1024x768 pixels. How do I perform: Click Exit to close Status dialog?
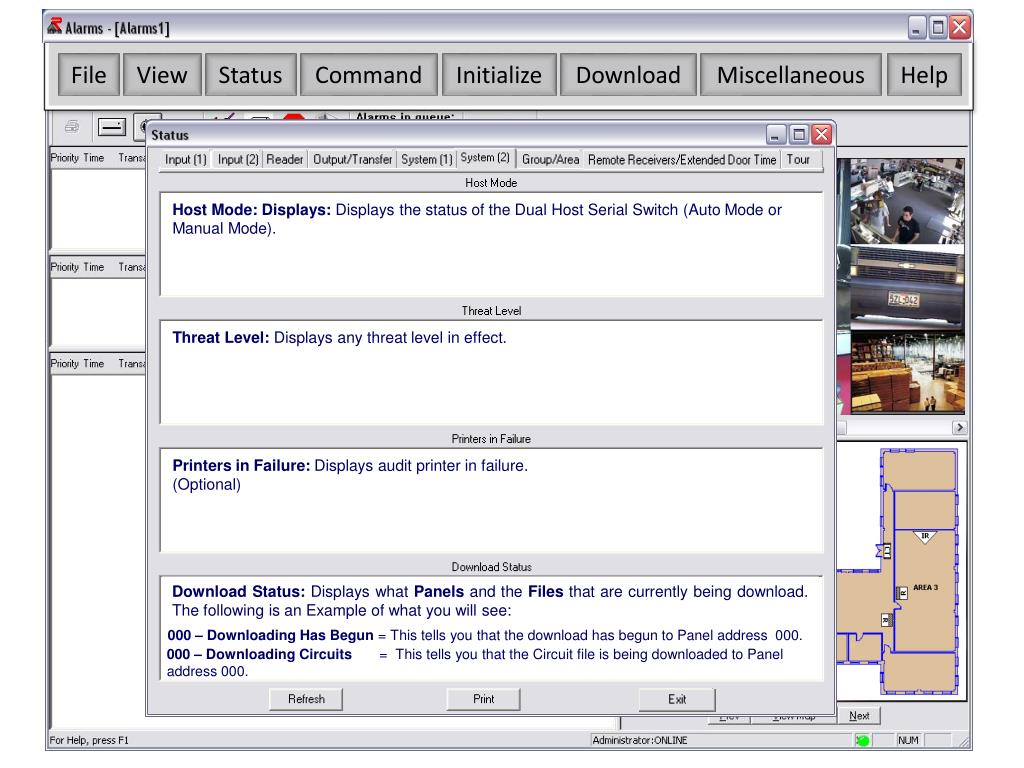point(677,700)
